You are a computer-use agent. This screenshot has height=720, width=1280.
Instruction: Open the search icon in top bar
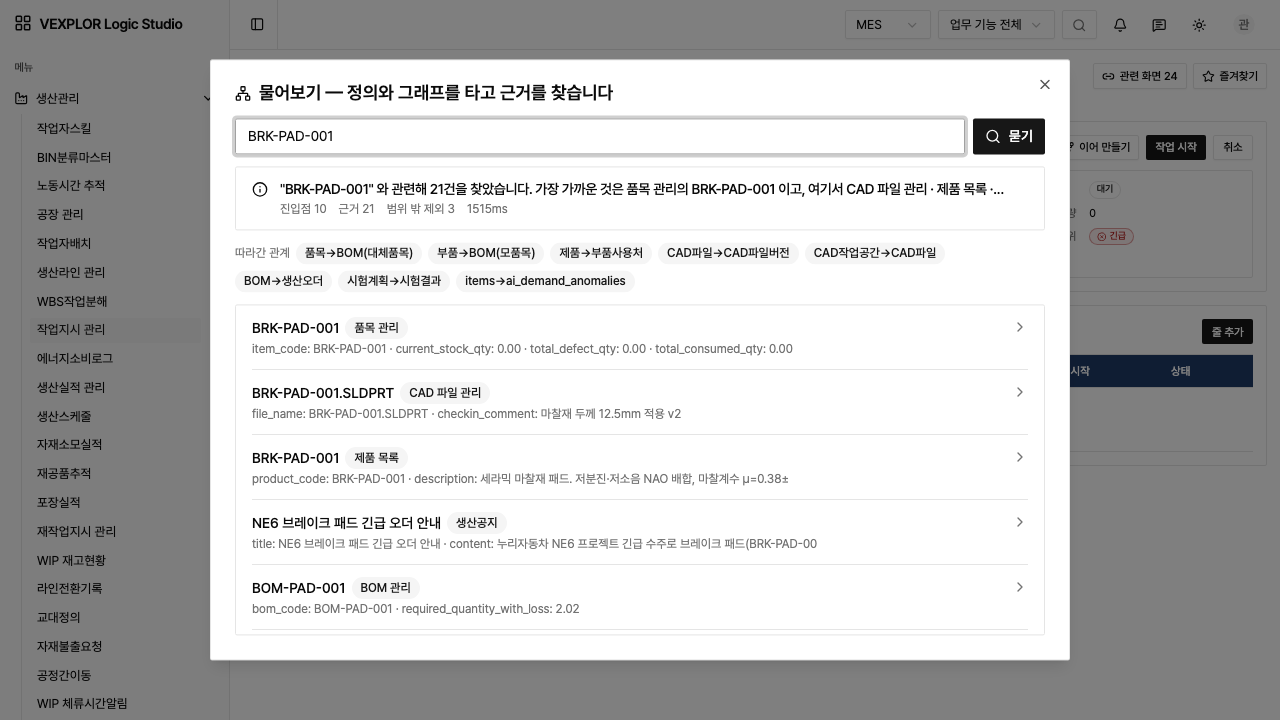tap(1079, 25)
